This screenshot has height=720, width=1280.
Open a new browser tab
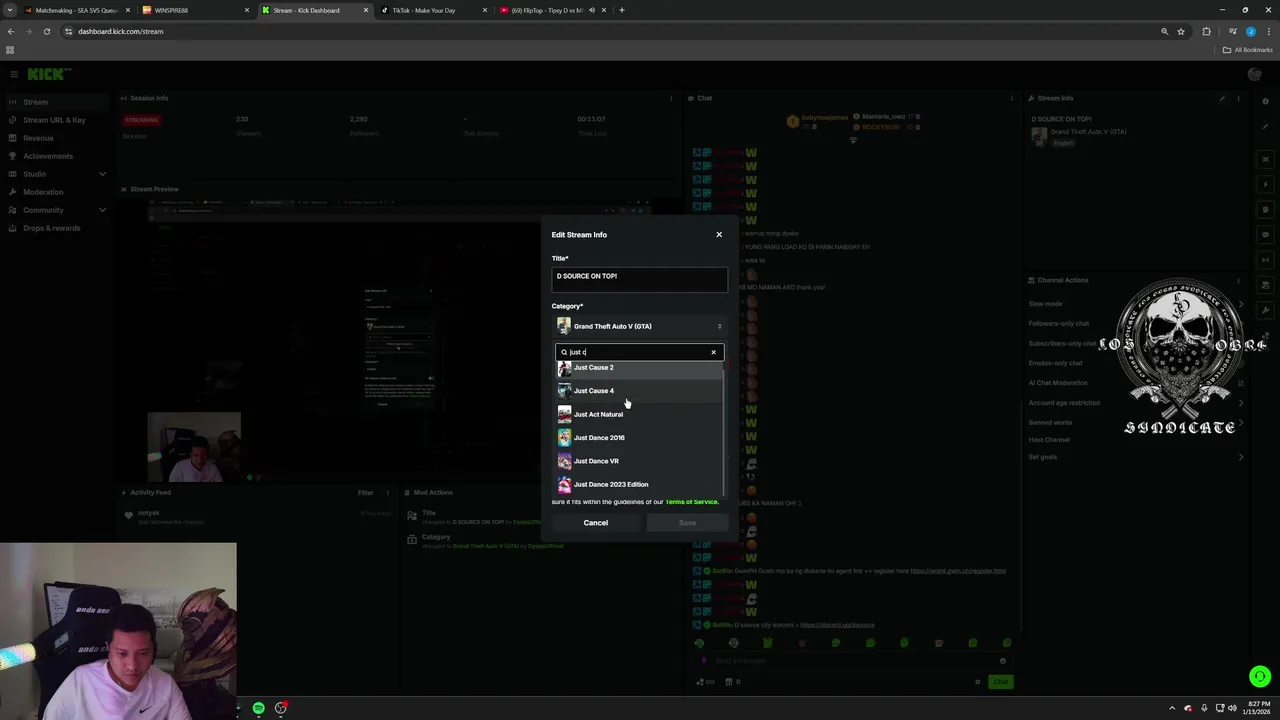pyautogui.click(x=621, y=10)
